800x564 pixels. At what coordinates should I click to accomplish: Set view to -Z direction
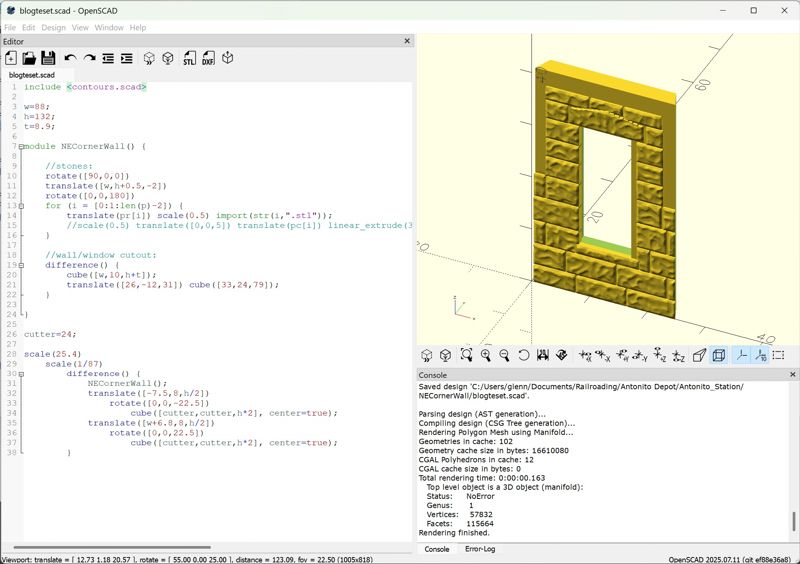[679, 355]
